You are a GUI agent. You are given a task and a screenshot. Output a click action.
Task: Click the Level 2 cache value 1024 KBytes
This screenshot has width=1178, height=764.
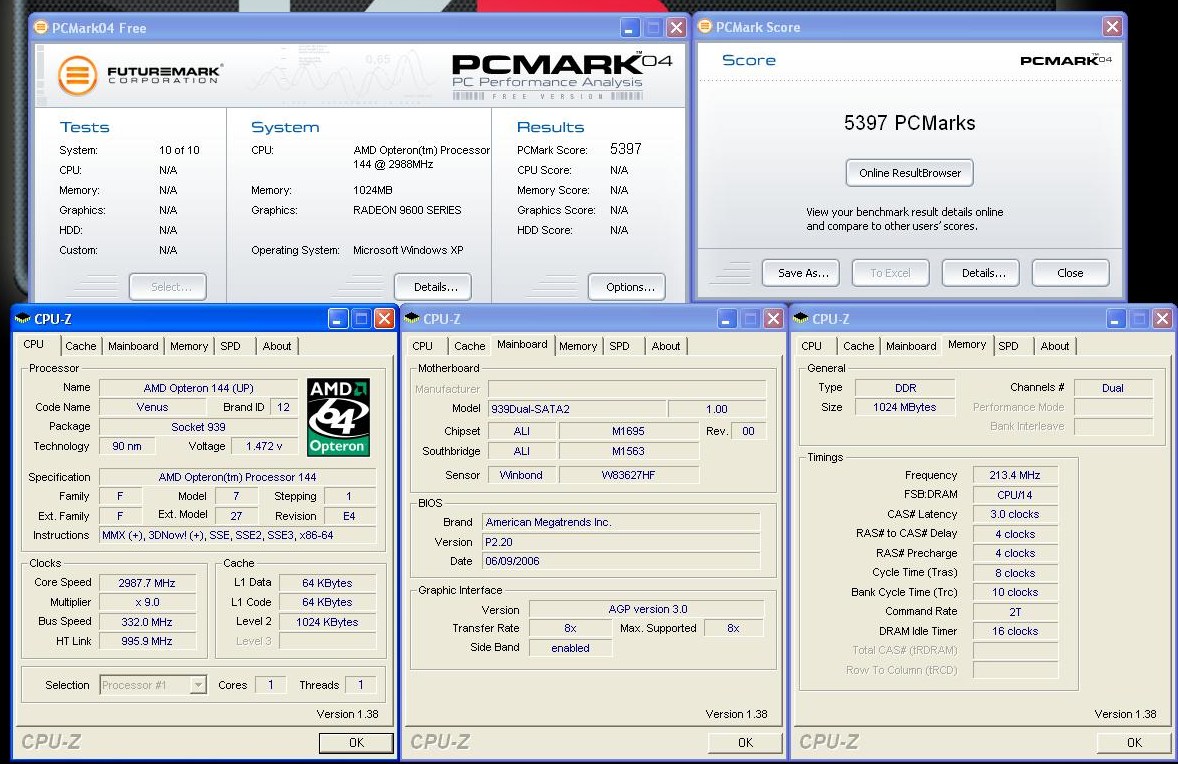[x=327, y=622]
